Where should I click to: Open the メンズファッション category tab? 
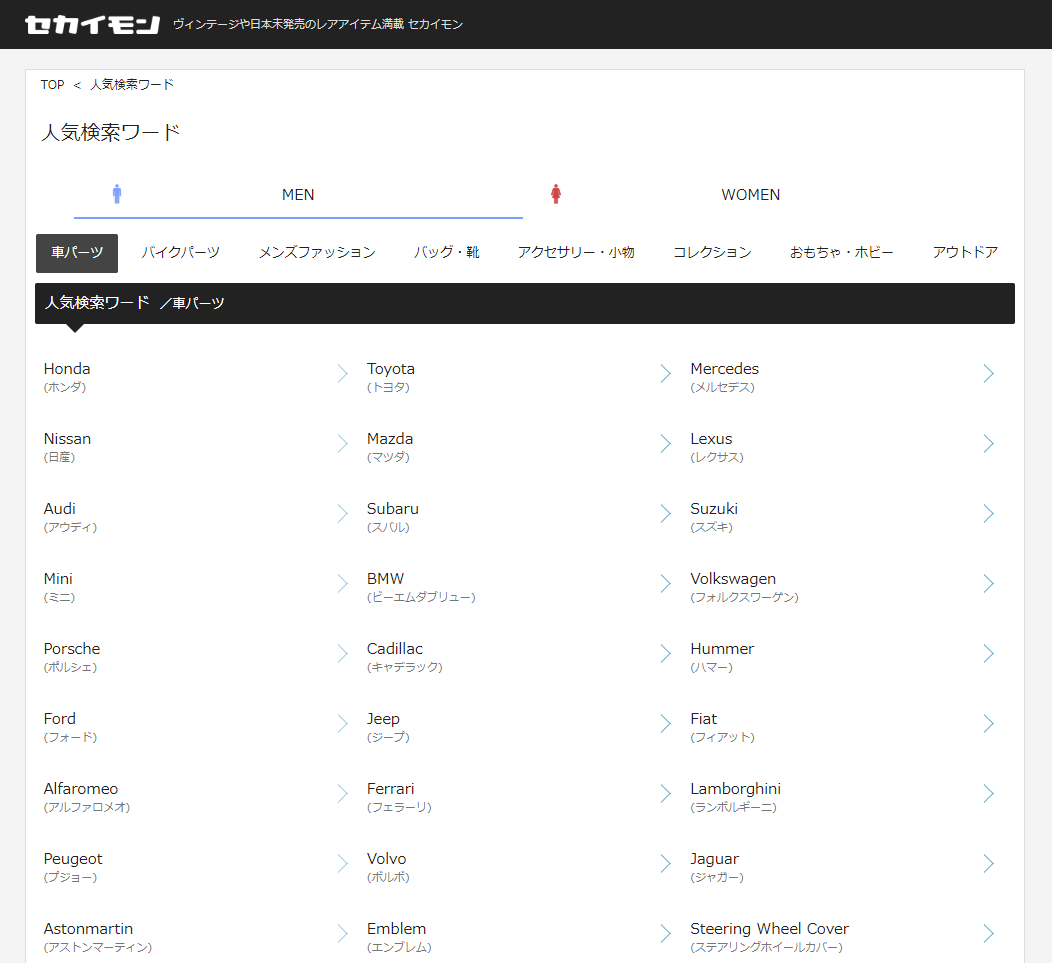tap(317, 253)
